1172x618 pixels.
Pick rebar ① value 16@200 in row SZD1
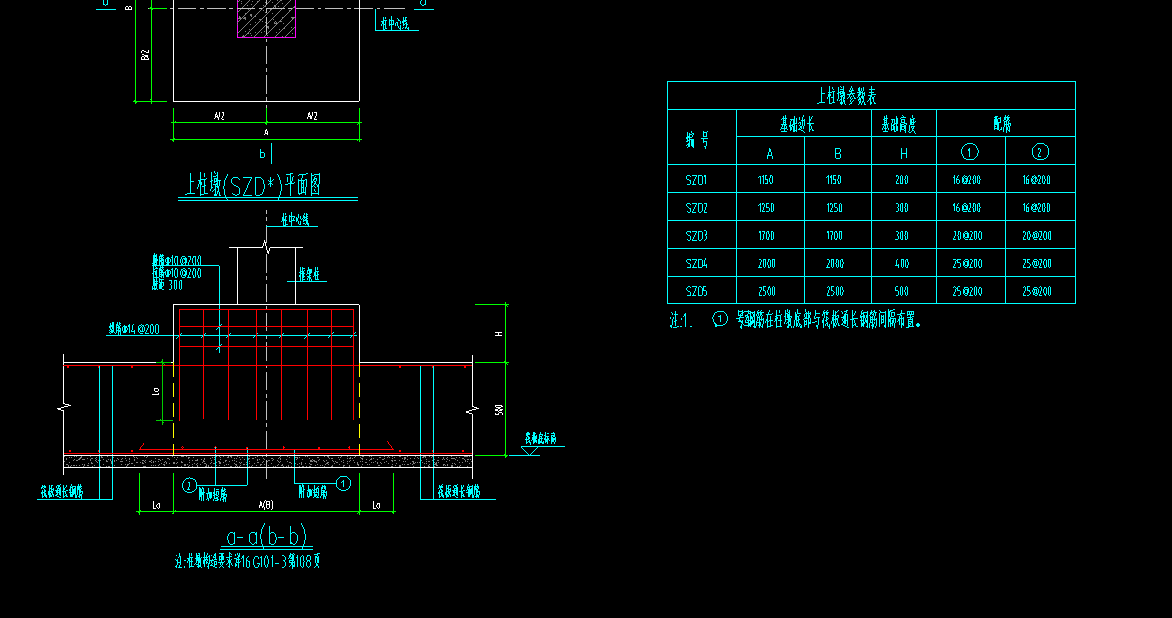point(966,180)
